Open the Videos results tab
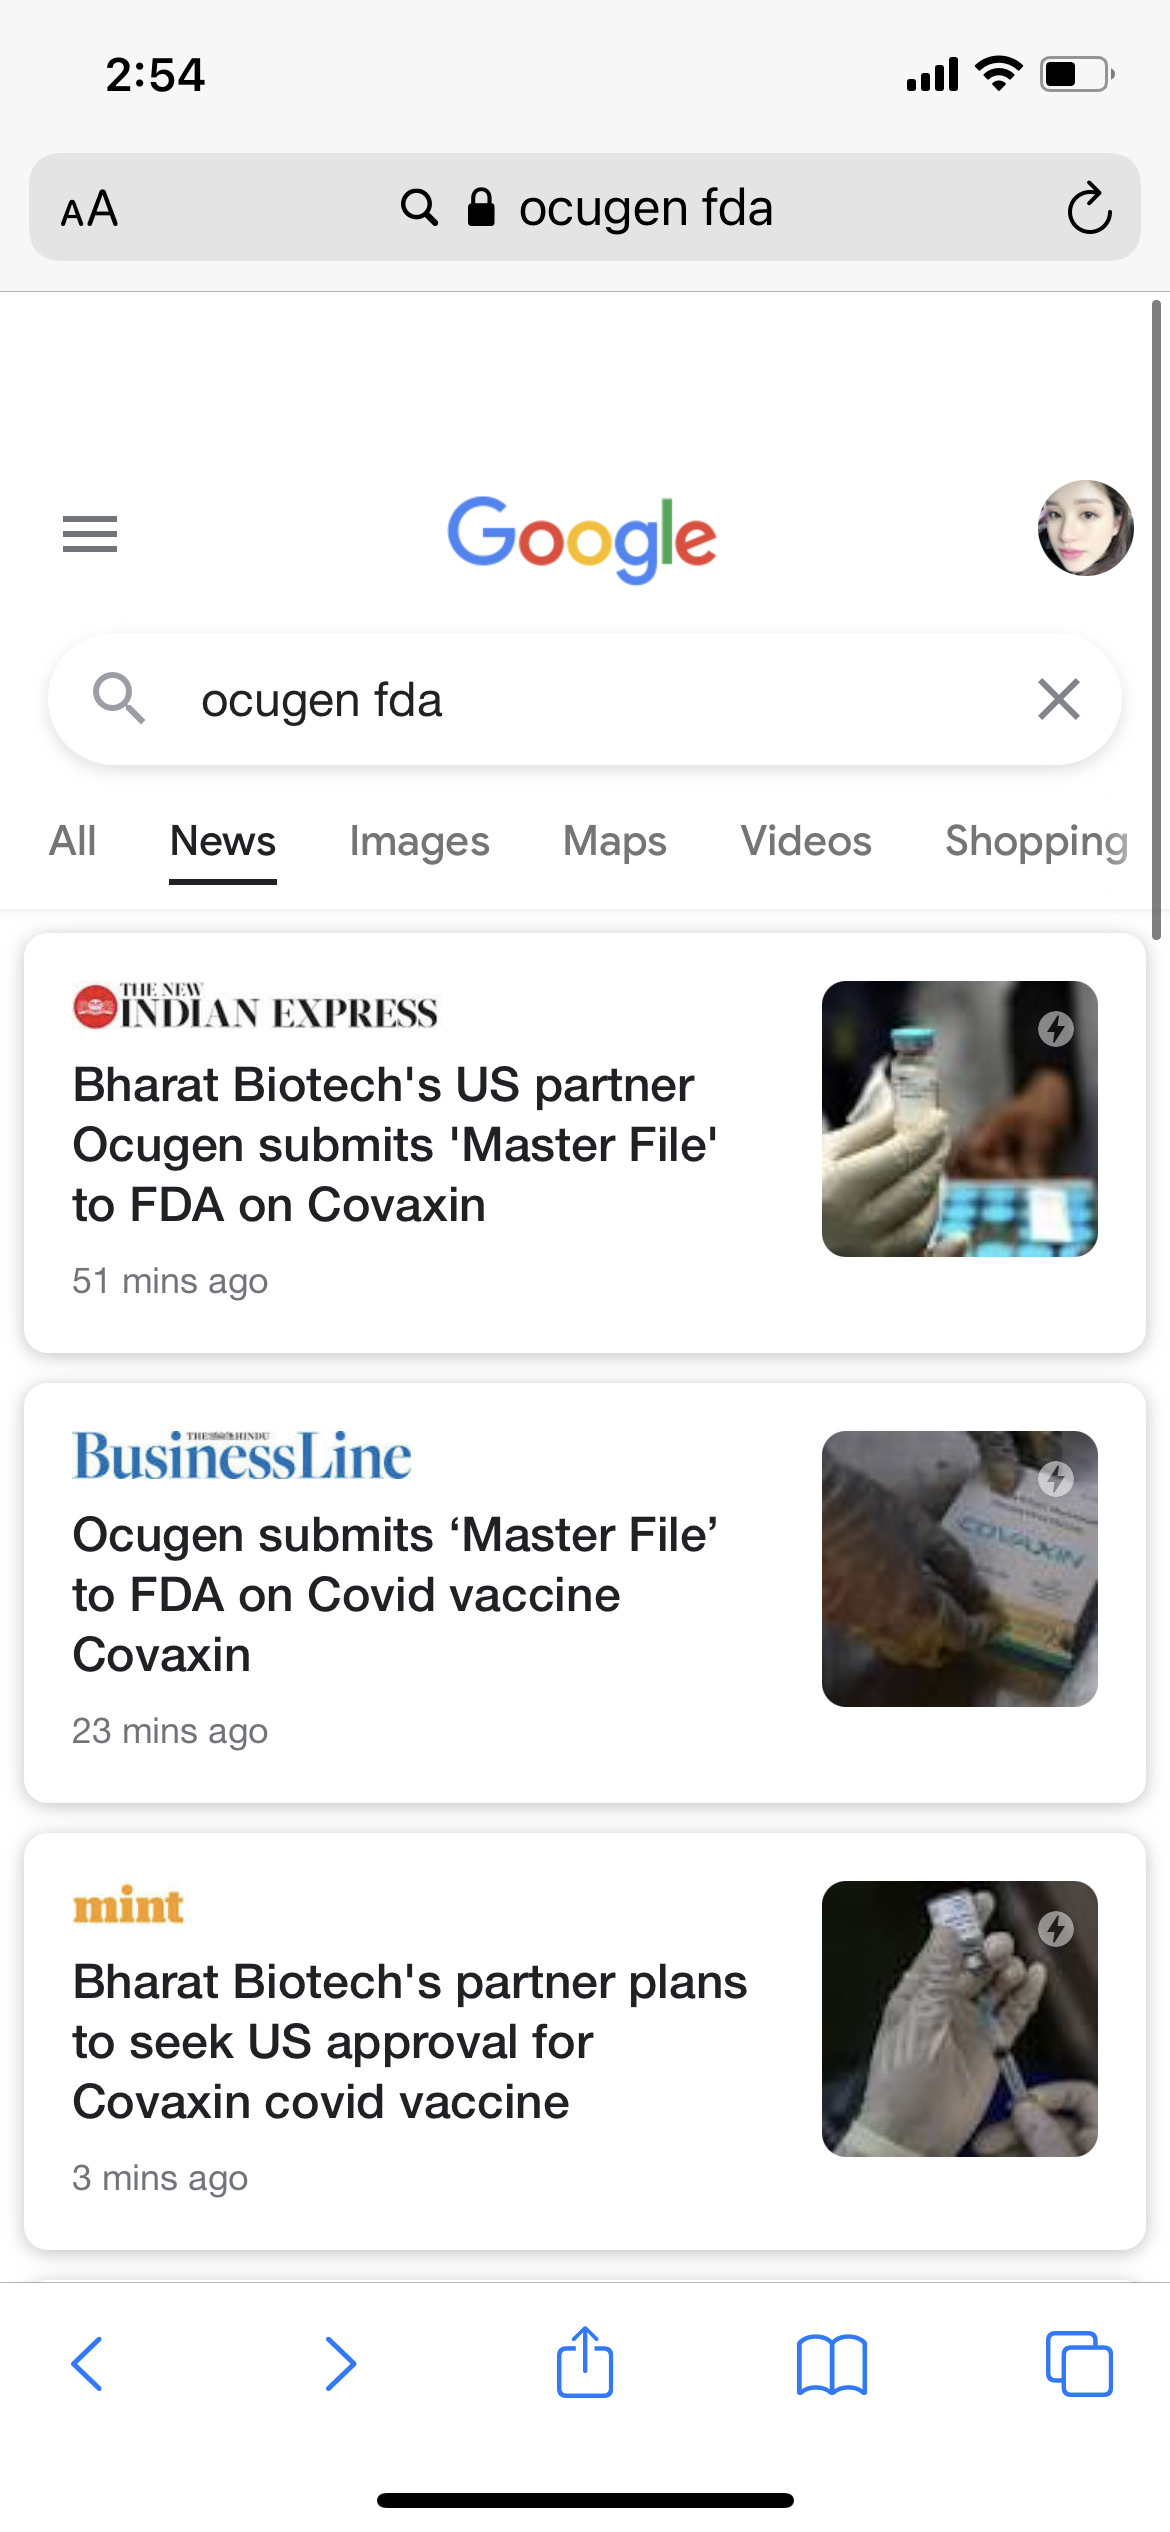 [806, 841]
